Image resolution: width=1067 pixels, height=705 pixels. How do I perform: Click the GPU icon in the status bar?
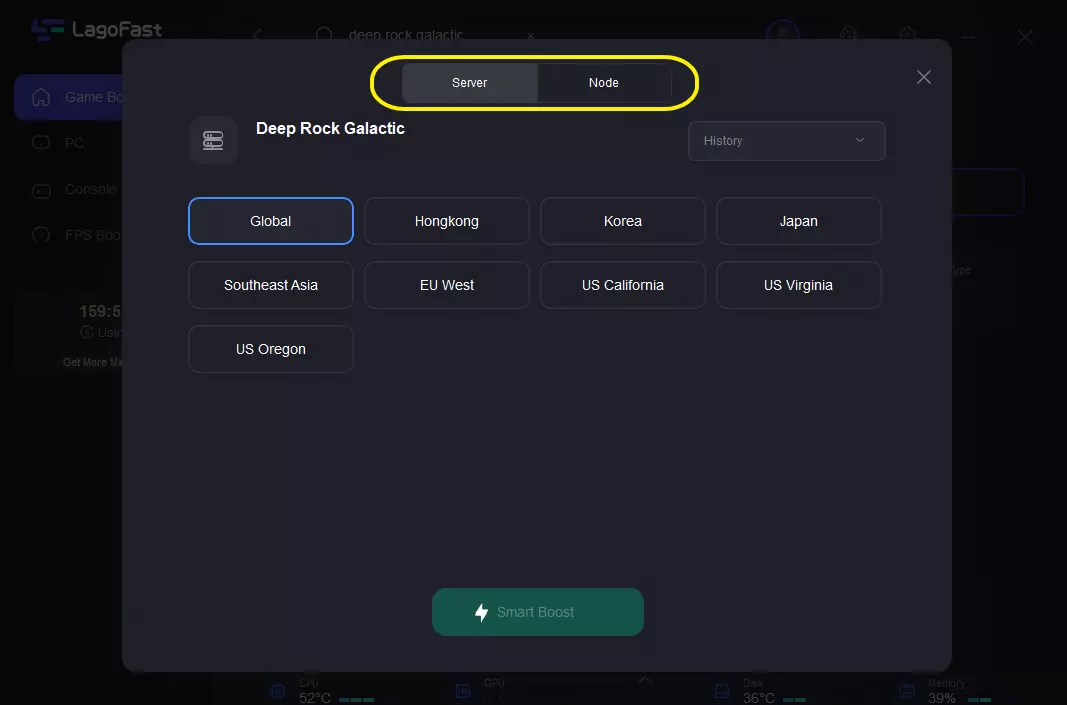click(x=463, y=691)
